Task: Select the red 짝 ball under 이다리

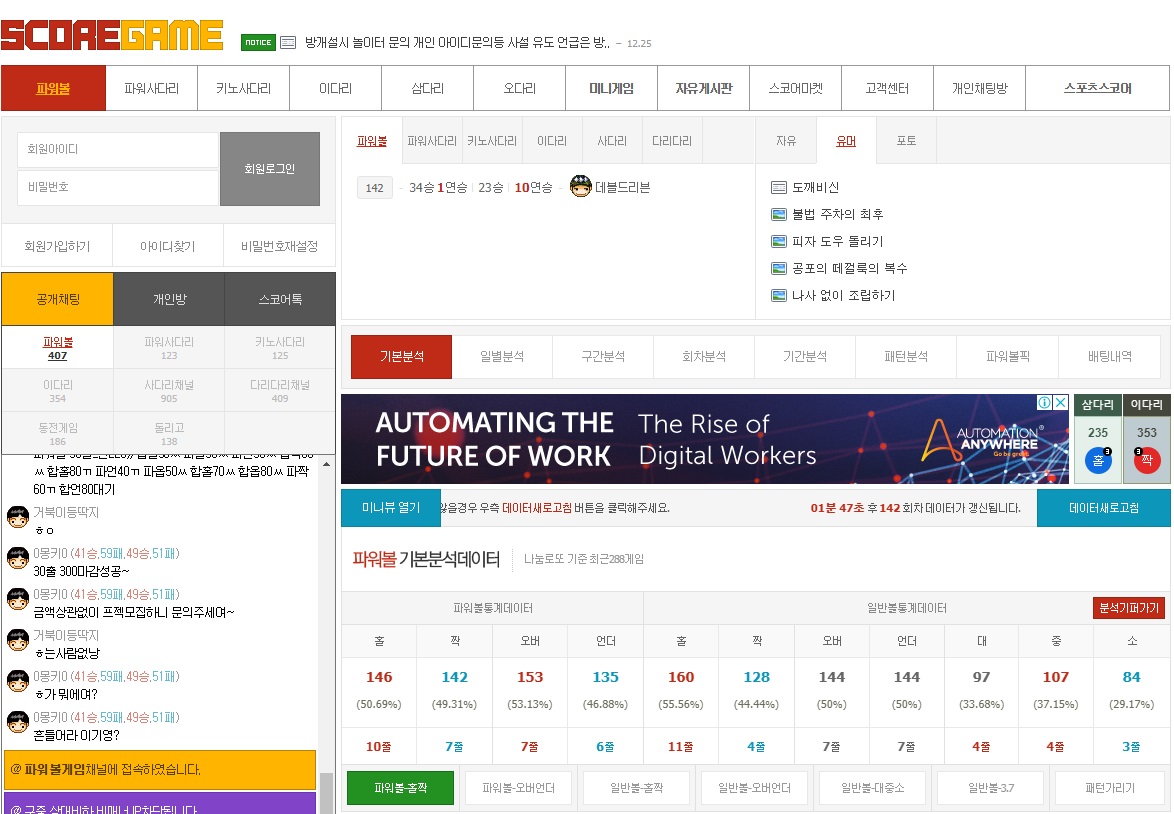Action: 1146,460
